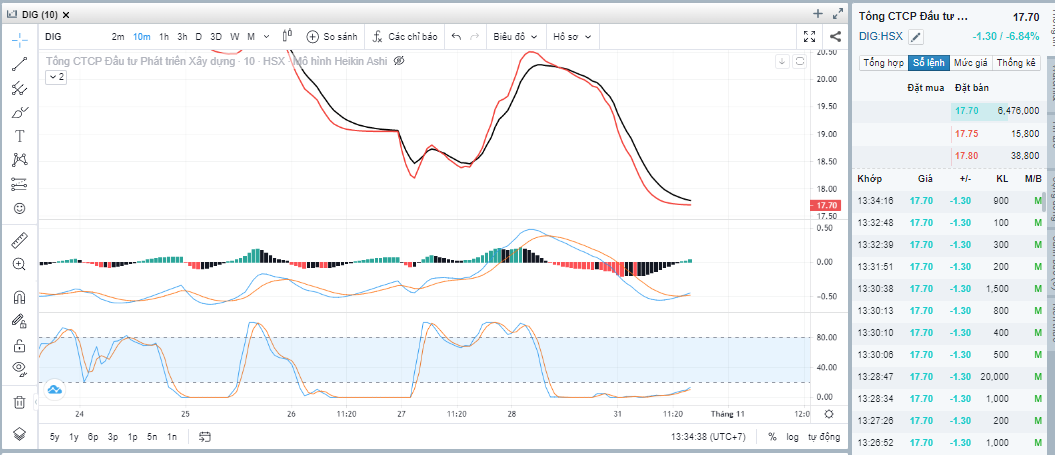Open the Mức giá tab
Viewport: 1055px width, 455px height.
(x=970, y=63)
